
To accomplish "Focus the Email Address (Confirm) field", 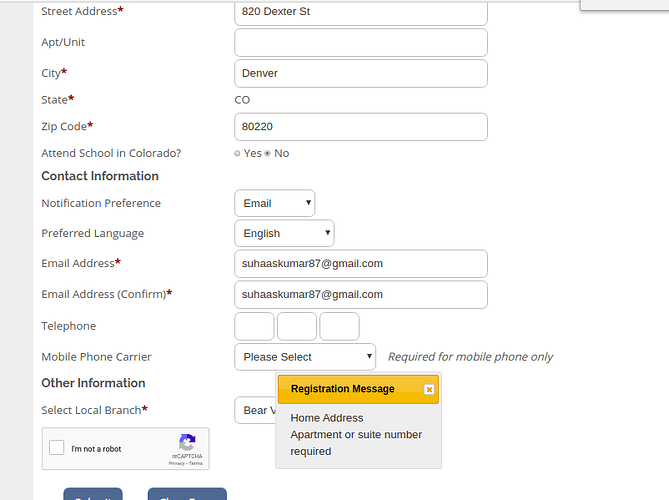I will point(360,295).
